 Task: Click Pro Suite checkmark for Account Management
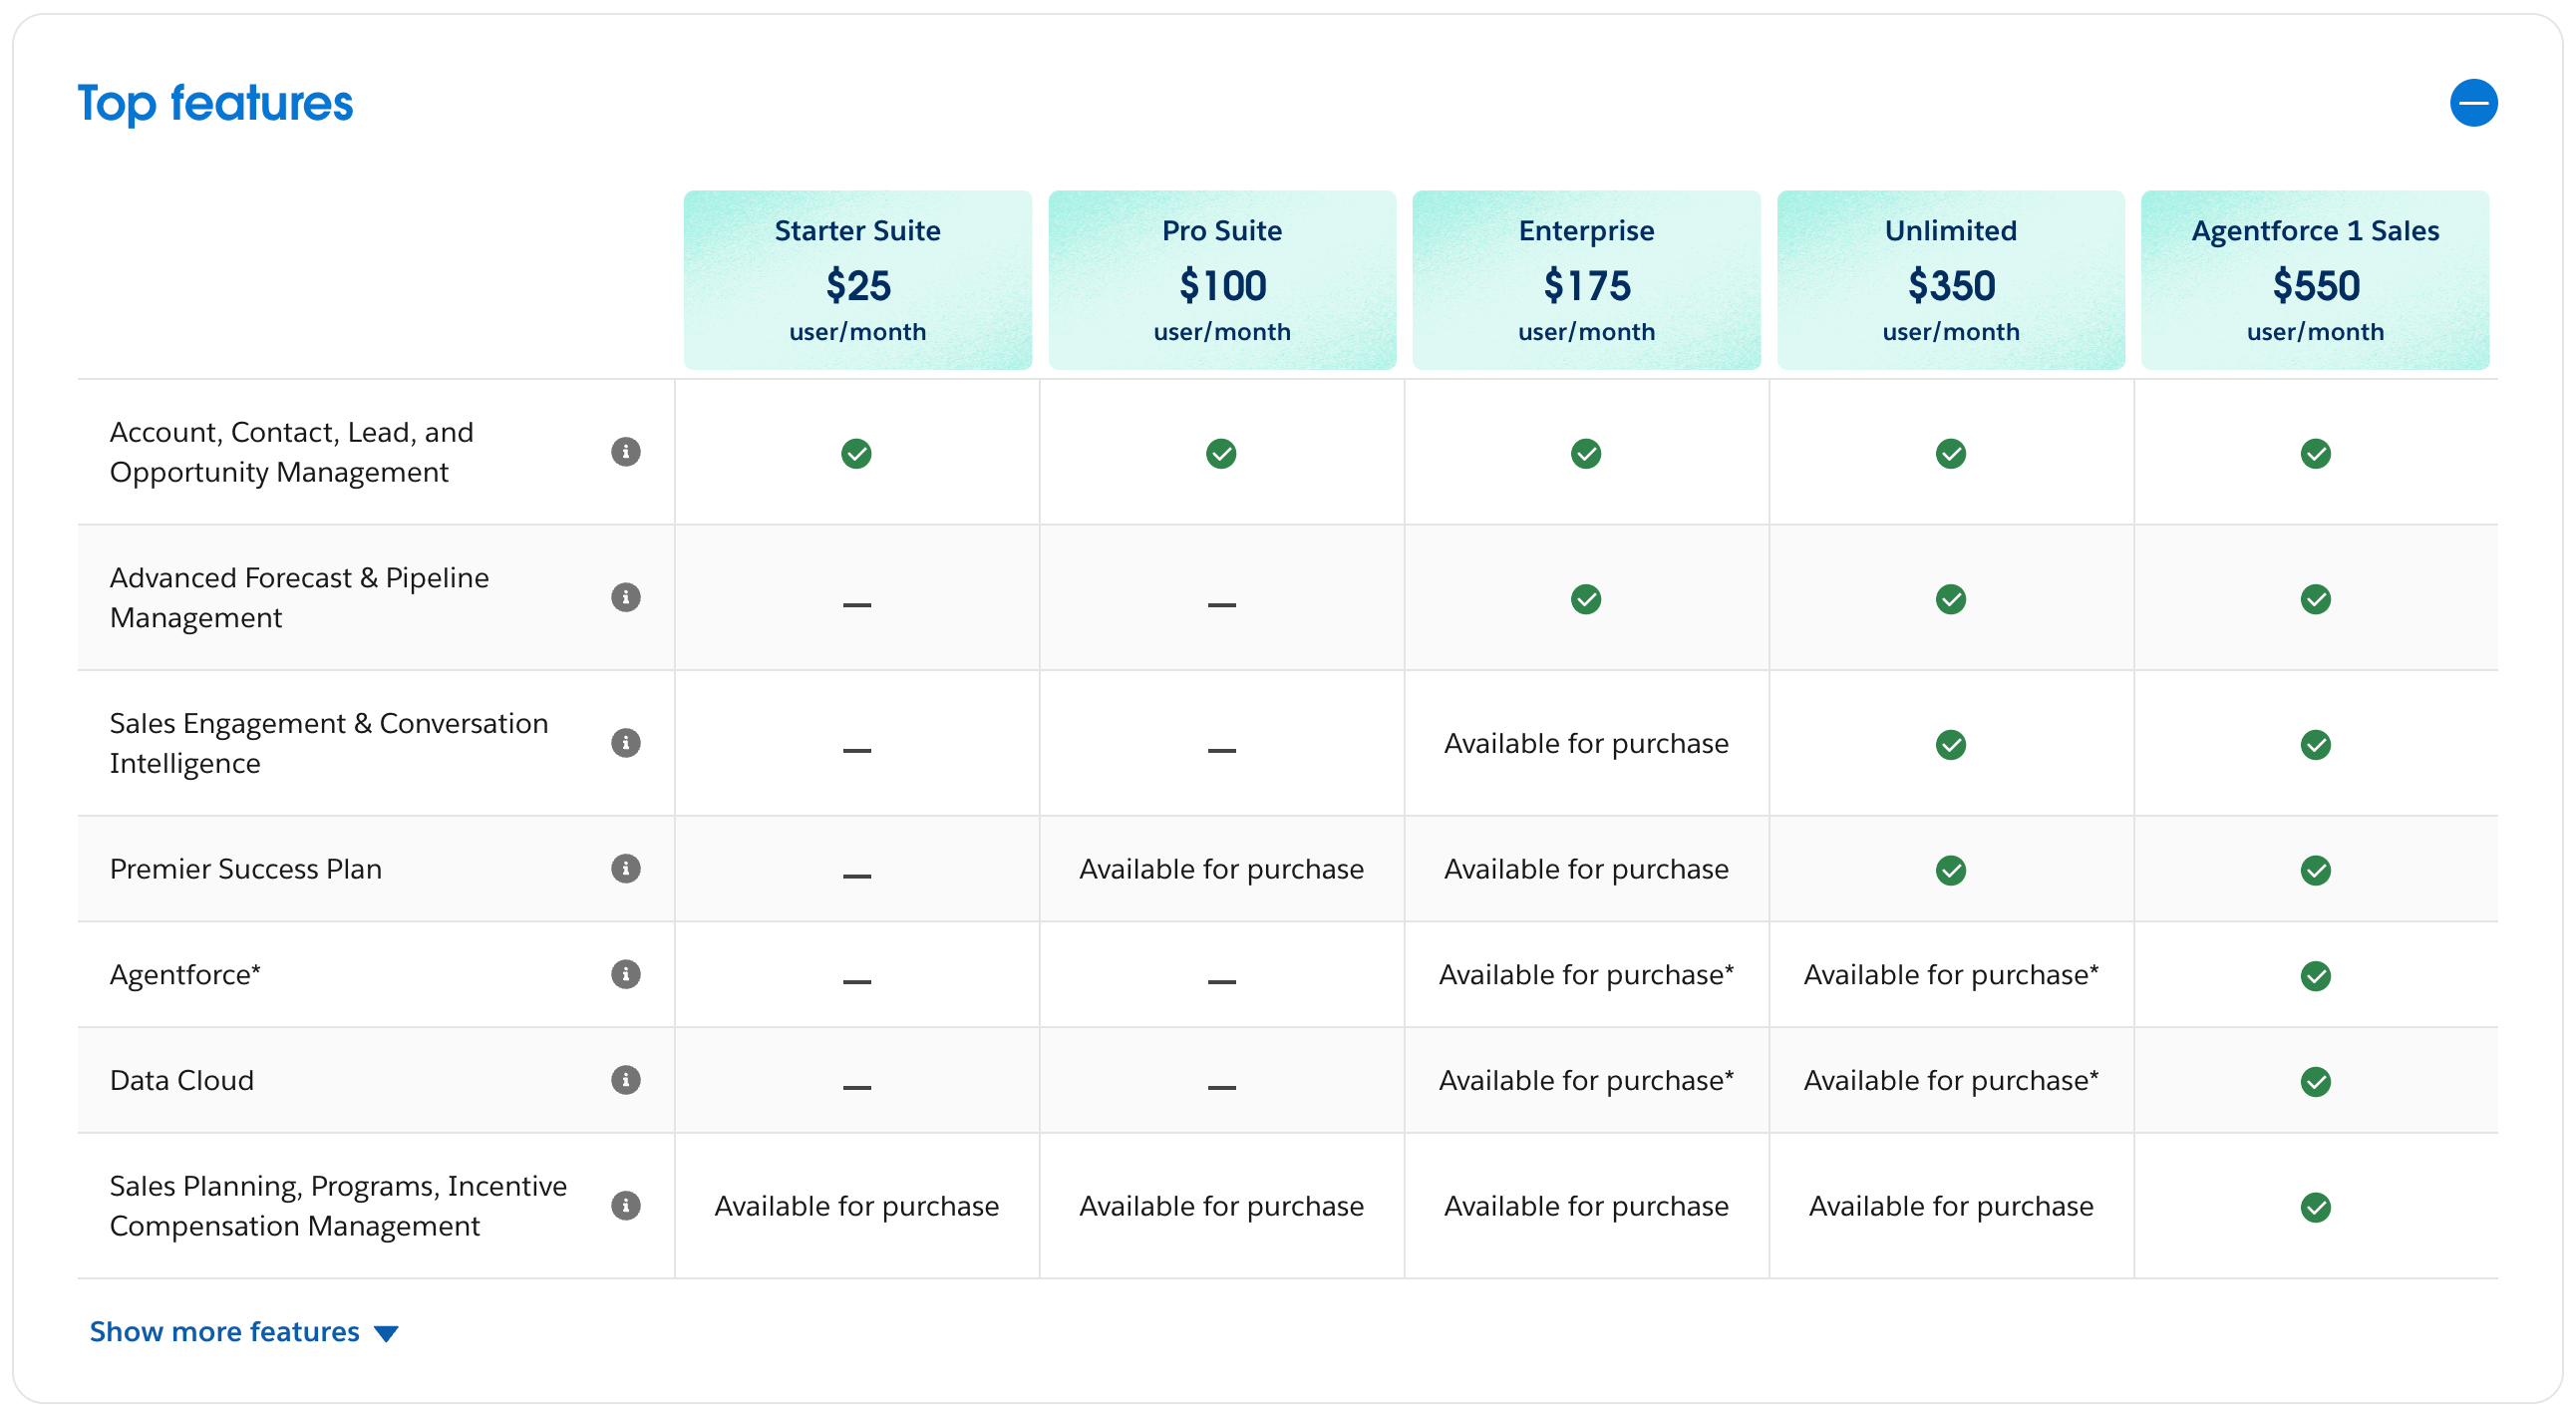(x=1221, y=454)
